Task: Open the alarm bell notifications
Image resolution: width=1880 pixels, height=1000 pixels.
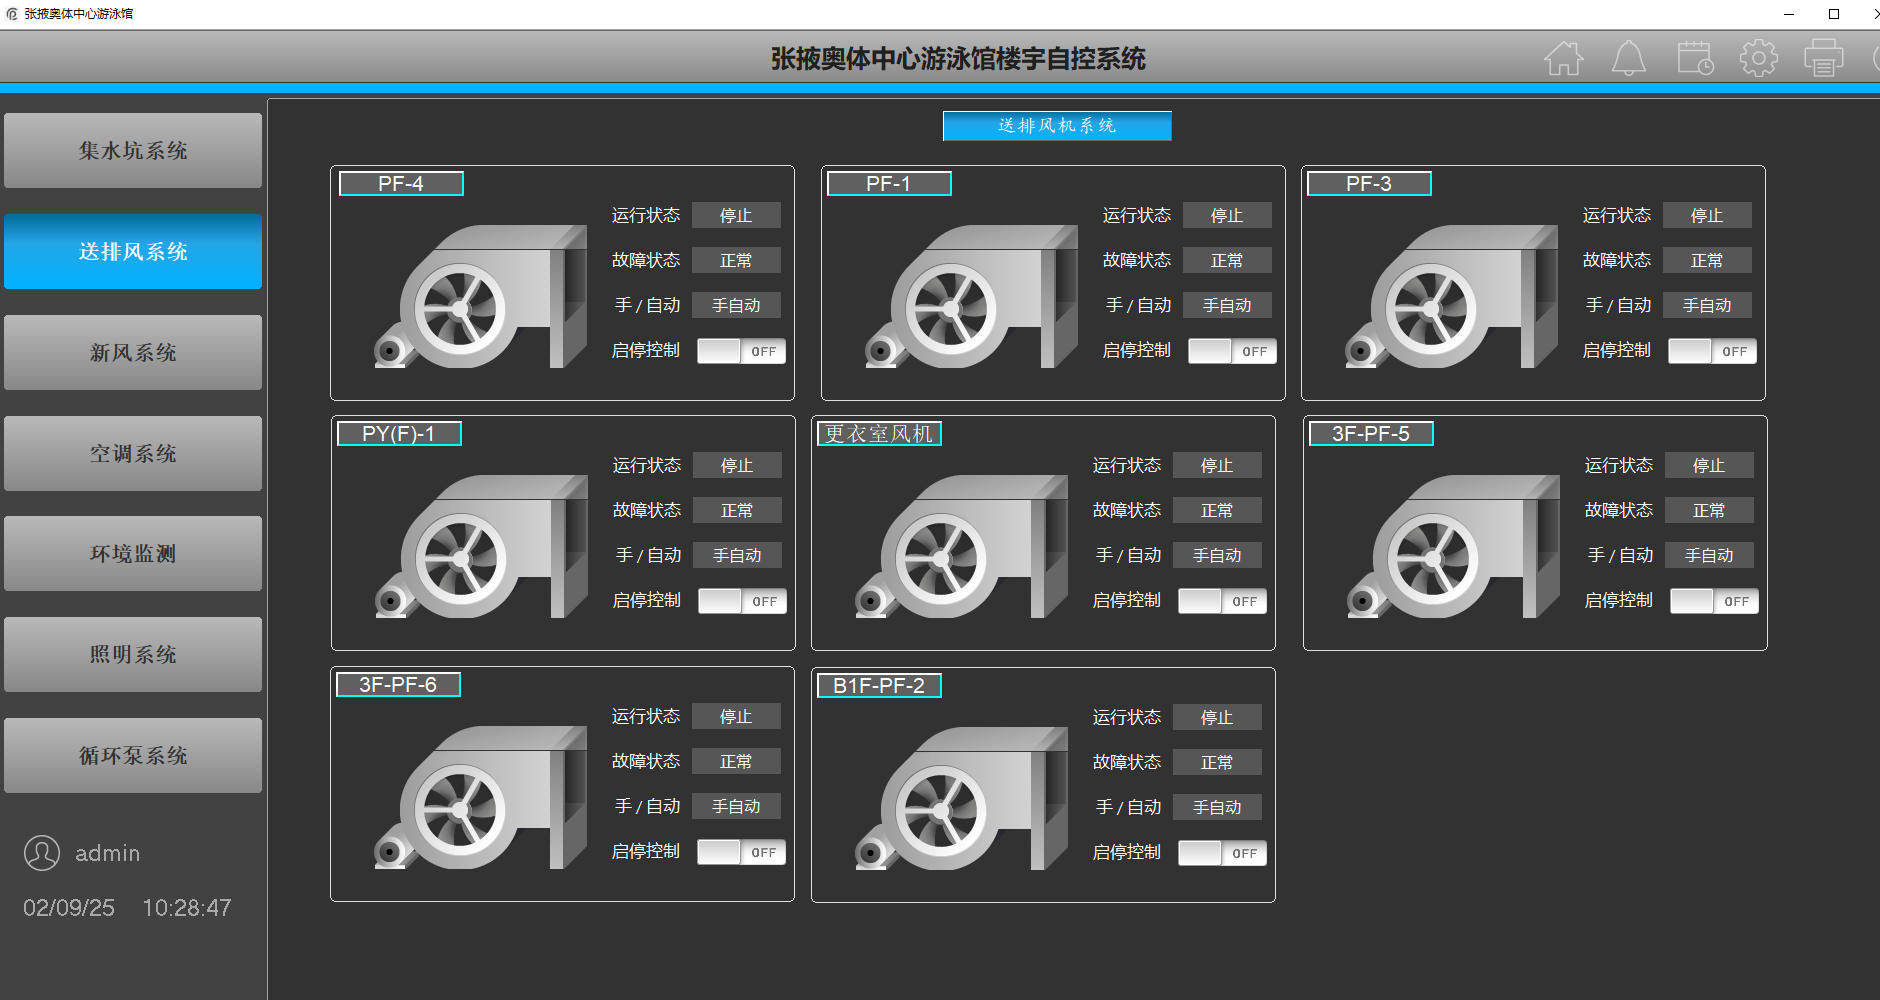Action: coord(1628,58)
